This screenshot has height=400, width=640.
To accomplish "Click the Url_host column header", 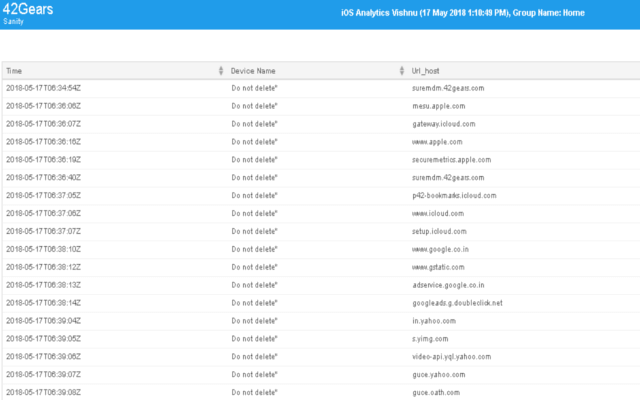I will coord(425,71).
